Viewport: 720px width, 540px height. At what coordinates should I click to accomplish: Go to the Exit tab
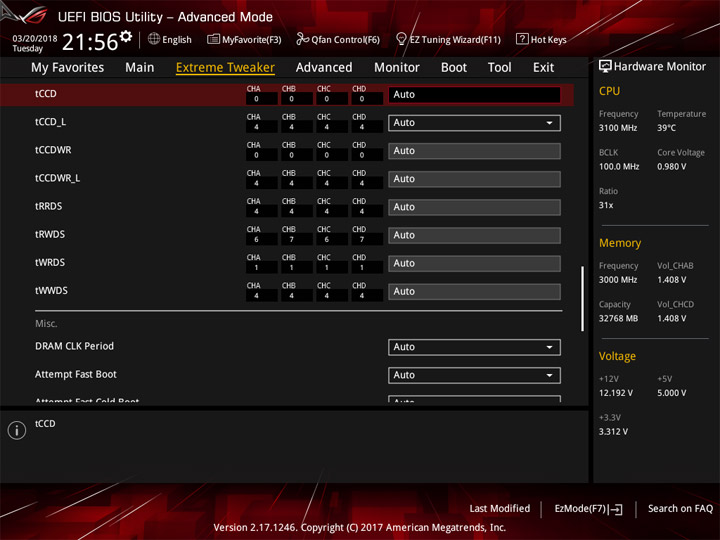(x=543, y=68)
